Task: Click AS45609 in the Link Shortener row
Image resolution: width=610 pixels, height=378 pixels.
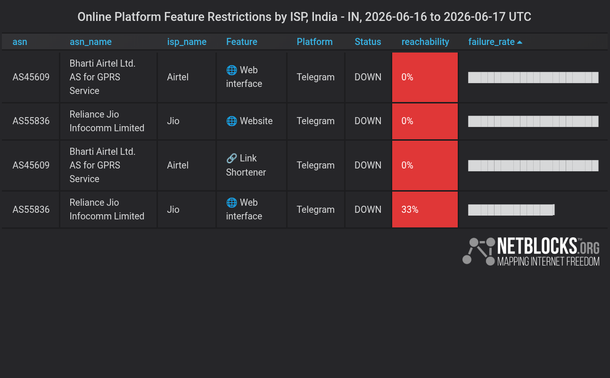Action: tap(31, 166)
